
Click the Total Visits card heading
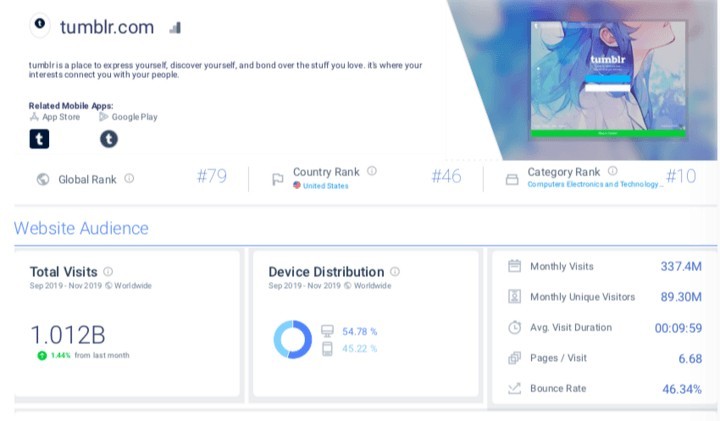click(x=63, y=272)
